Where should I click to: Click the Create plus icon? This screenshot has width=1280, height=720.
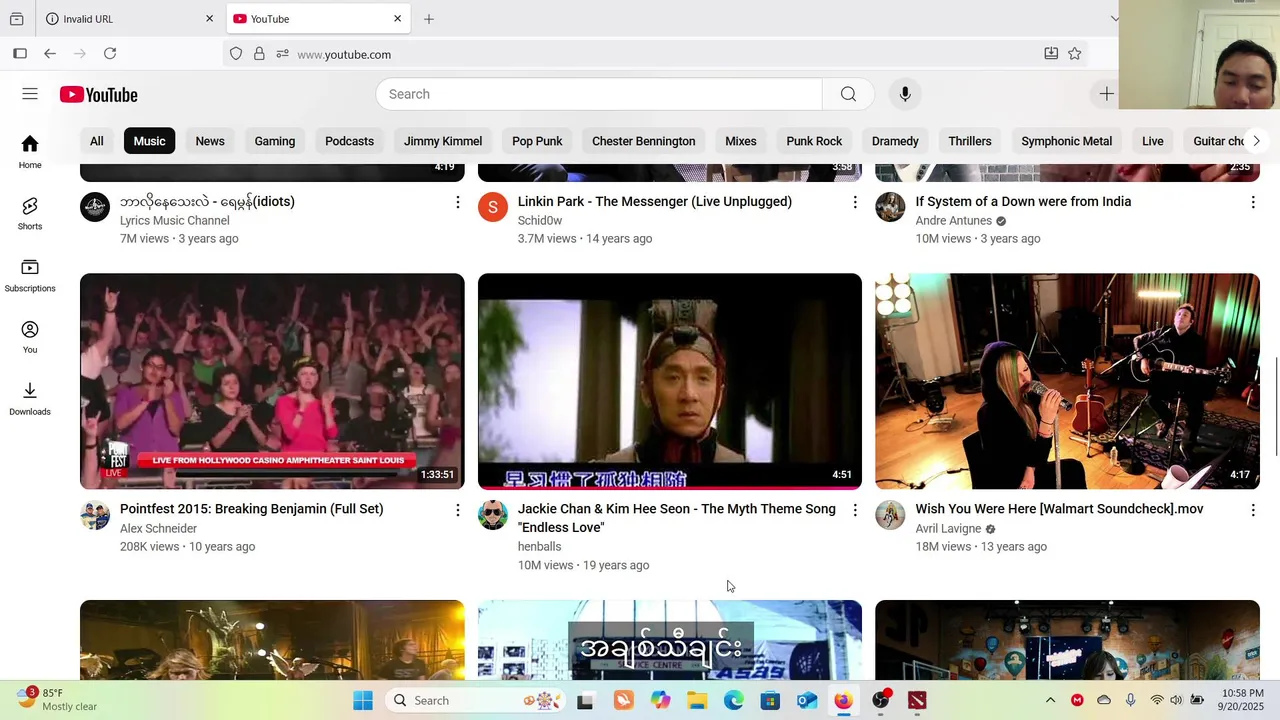(x=1106, y=94)
